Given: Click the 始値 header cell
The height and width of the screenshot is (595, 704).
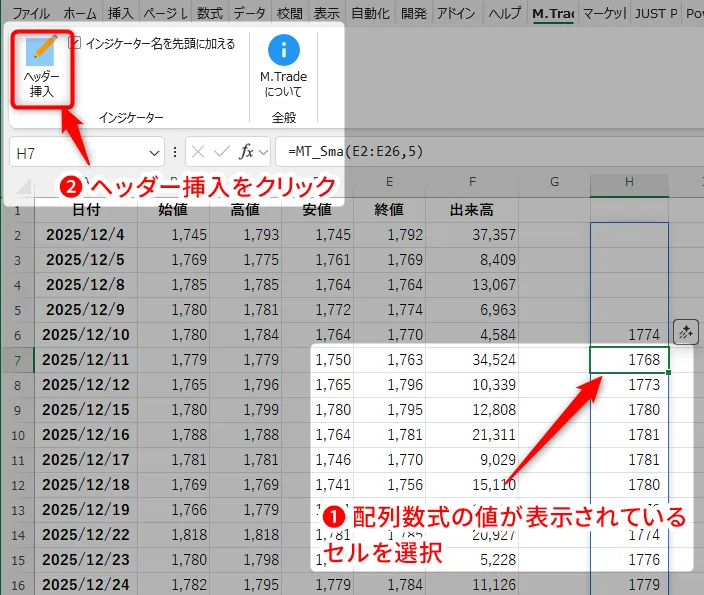Looking at the screenshot, I should tap(173, 210).
